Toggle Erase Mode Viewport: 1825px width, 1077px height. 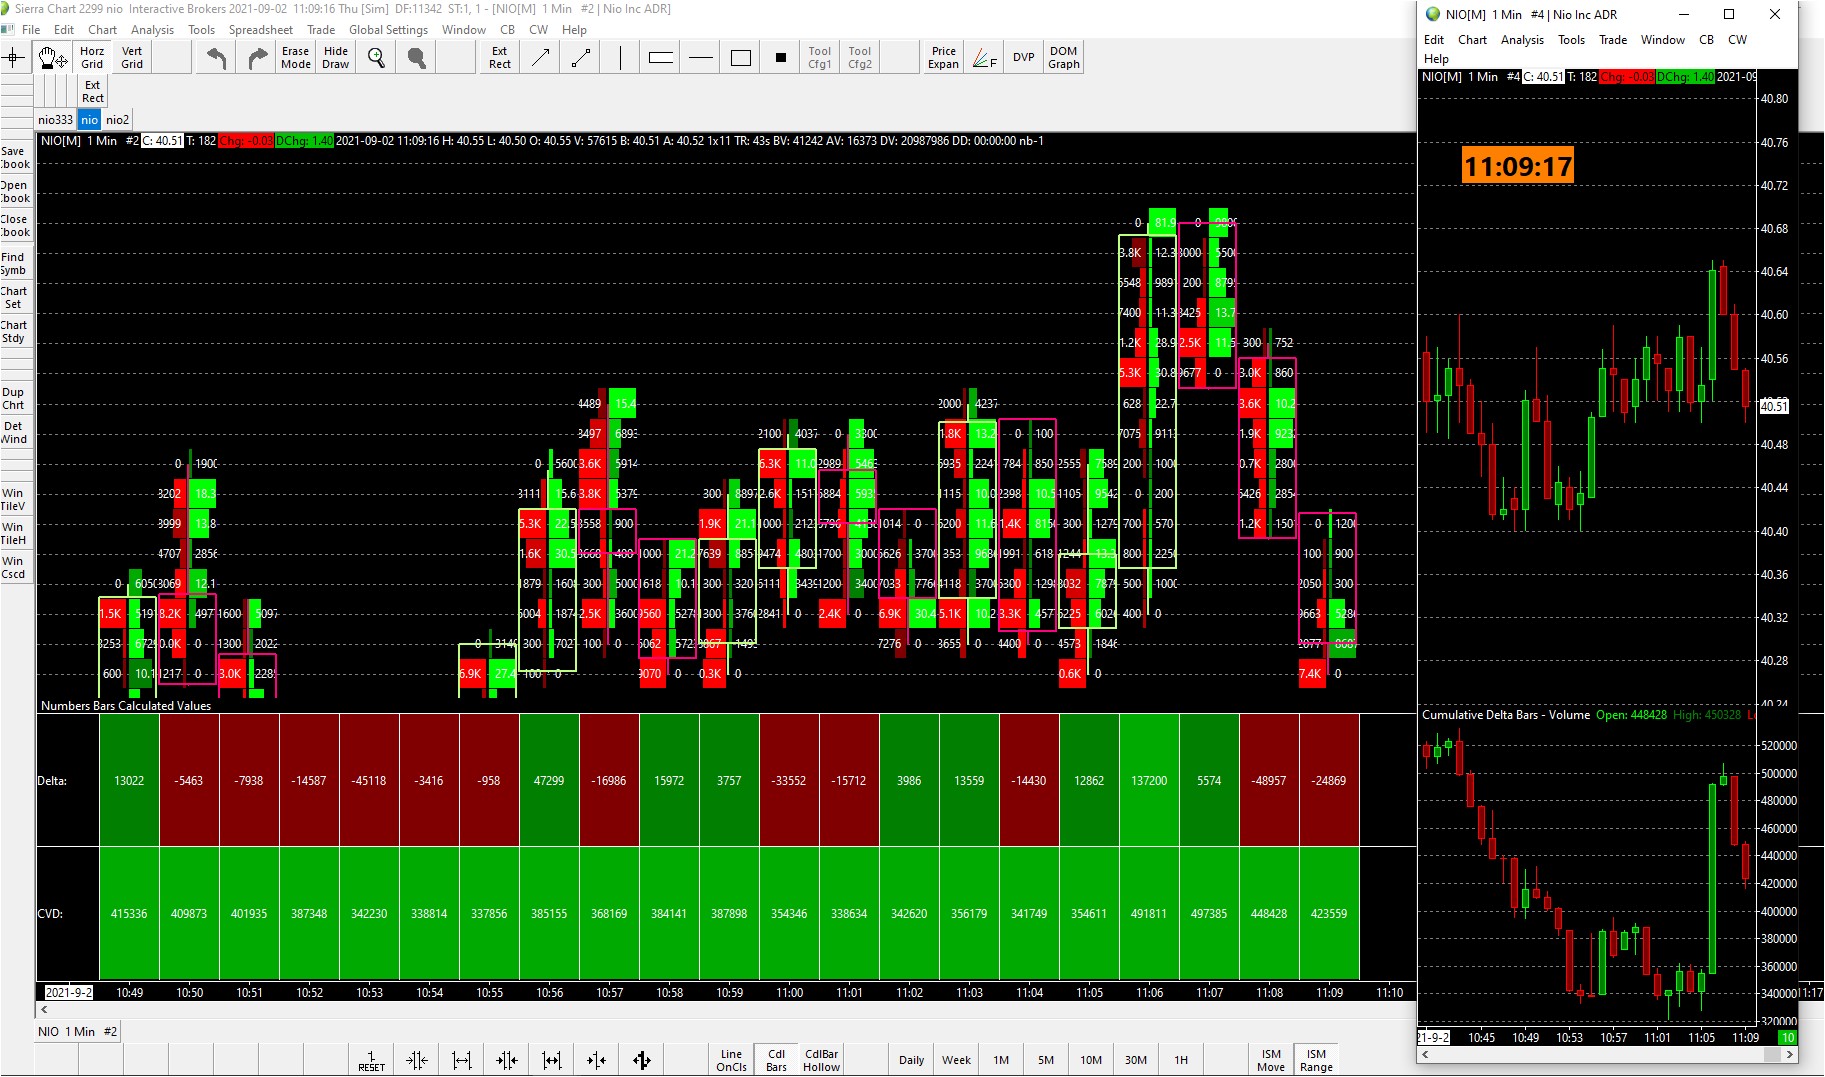click(296, 58)
